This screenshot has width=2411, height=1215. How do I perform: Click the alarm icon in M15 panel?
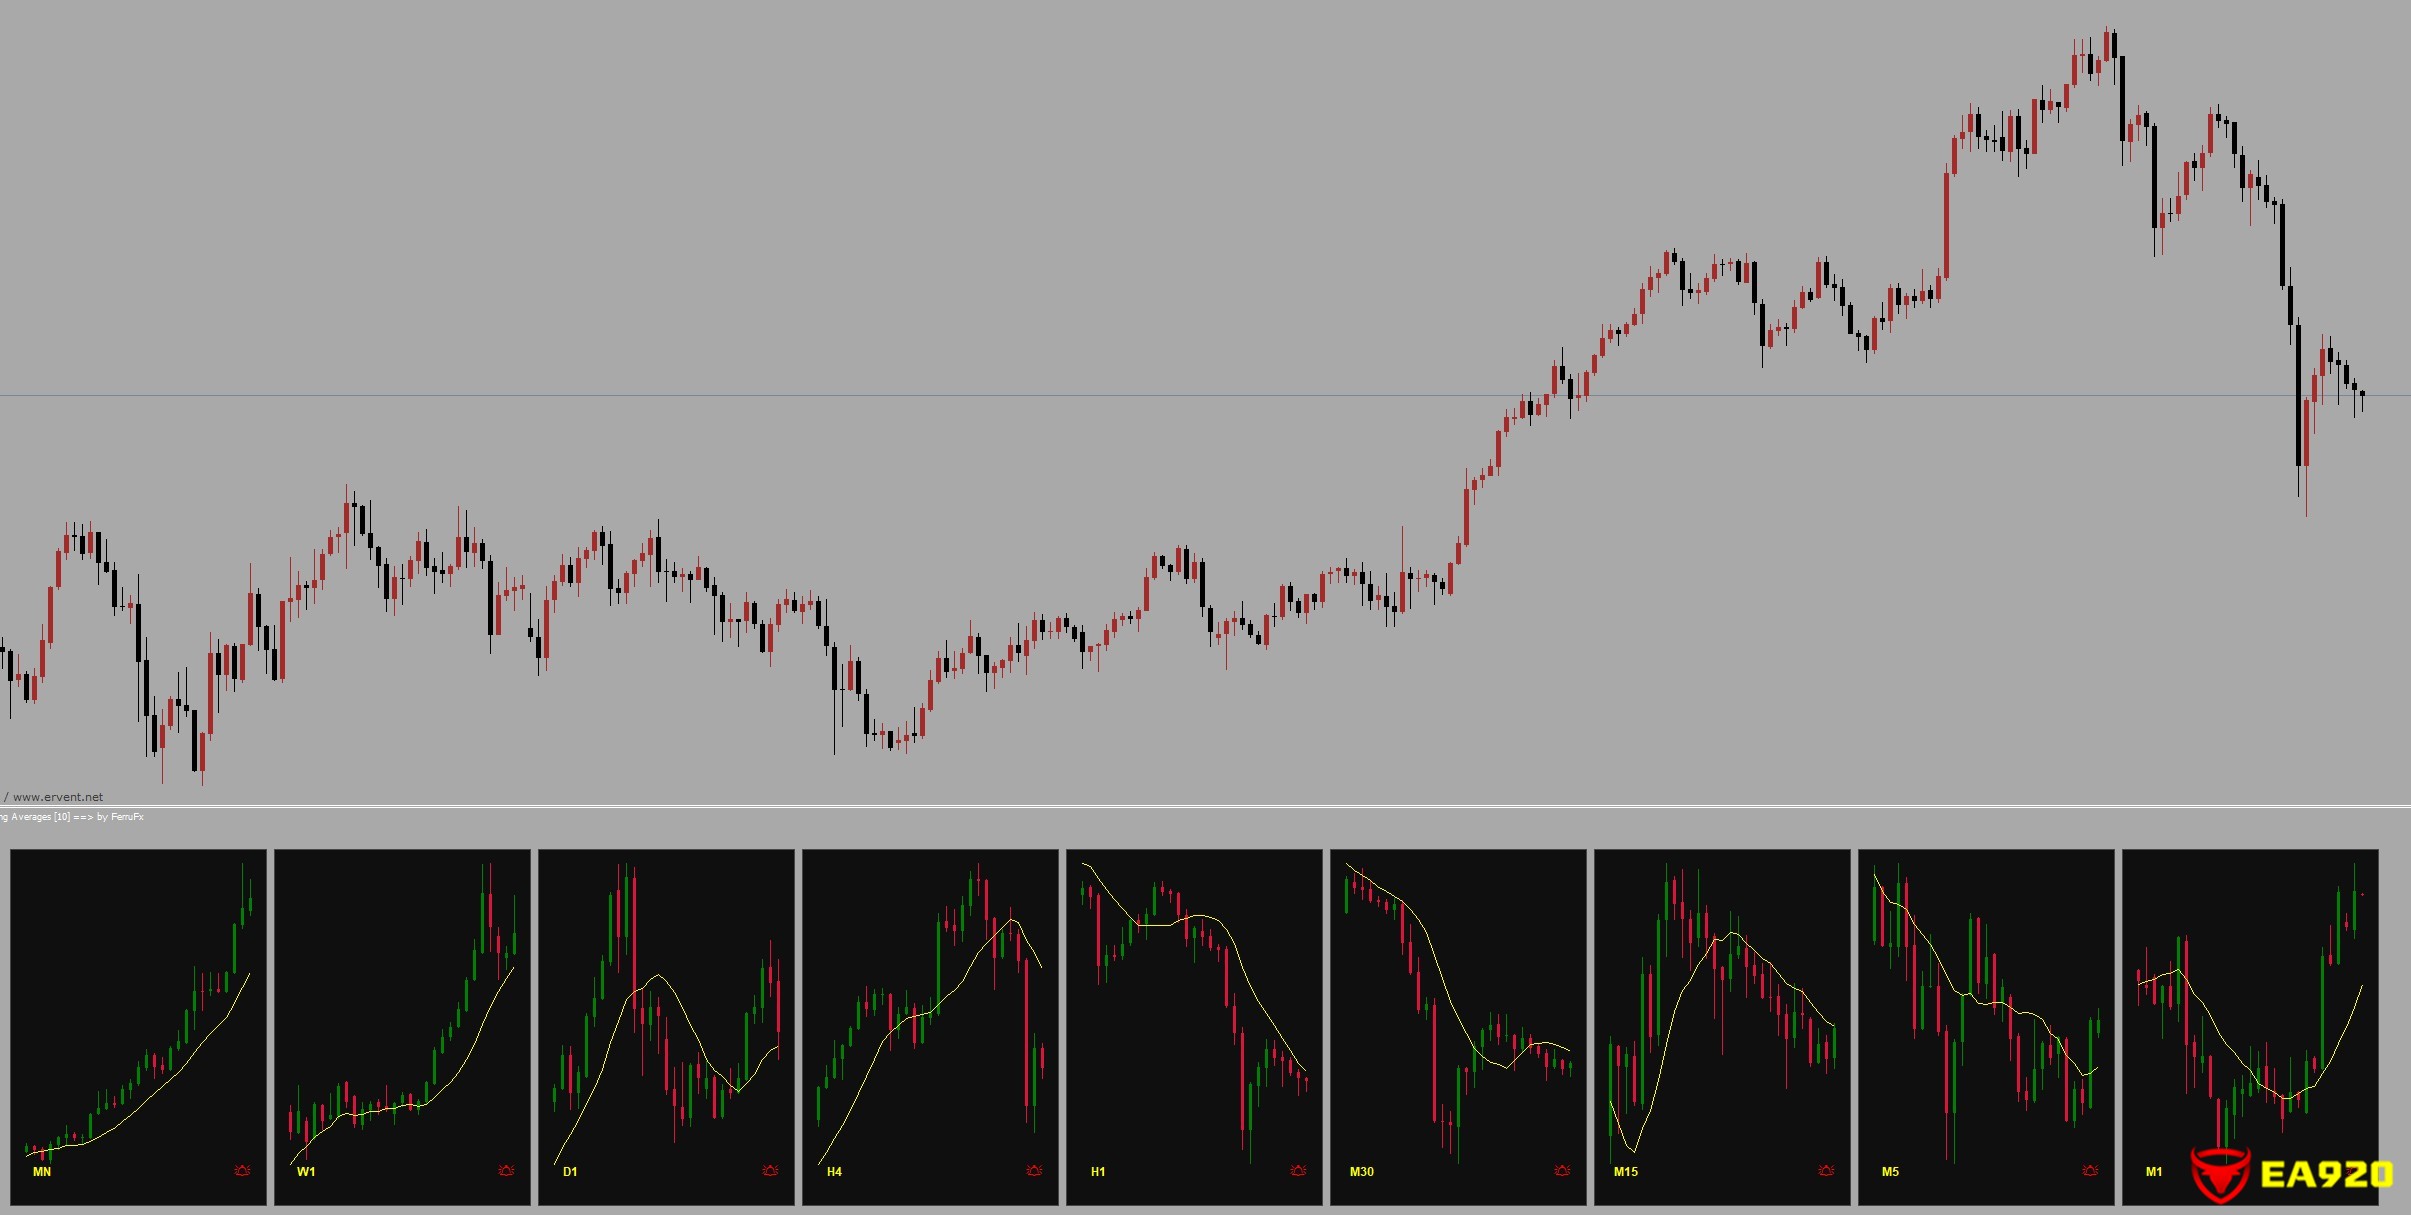coord(1826,1170)
